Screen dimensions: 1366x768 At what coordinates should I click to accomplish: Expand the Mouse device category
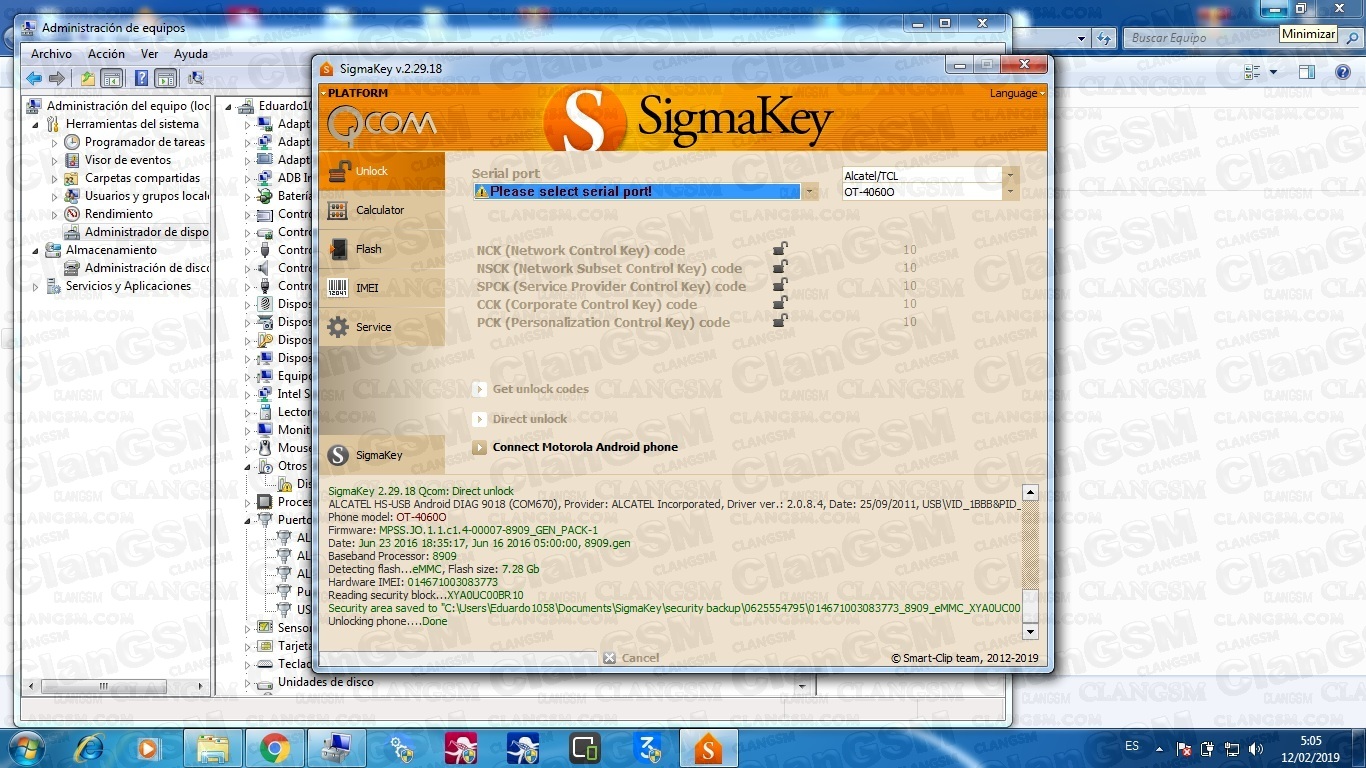[248, 449]
